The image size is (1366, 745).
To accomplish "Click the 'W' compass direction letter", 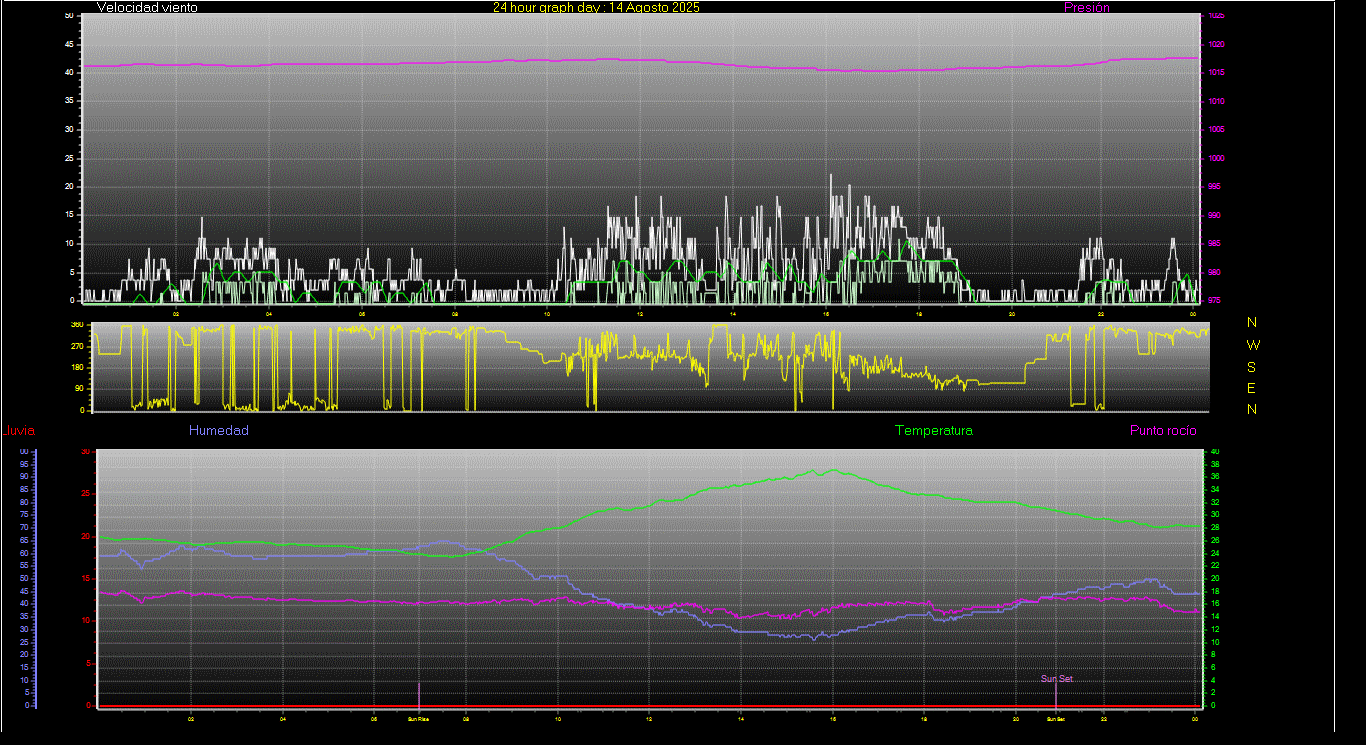I will pos(1252,344).
